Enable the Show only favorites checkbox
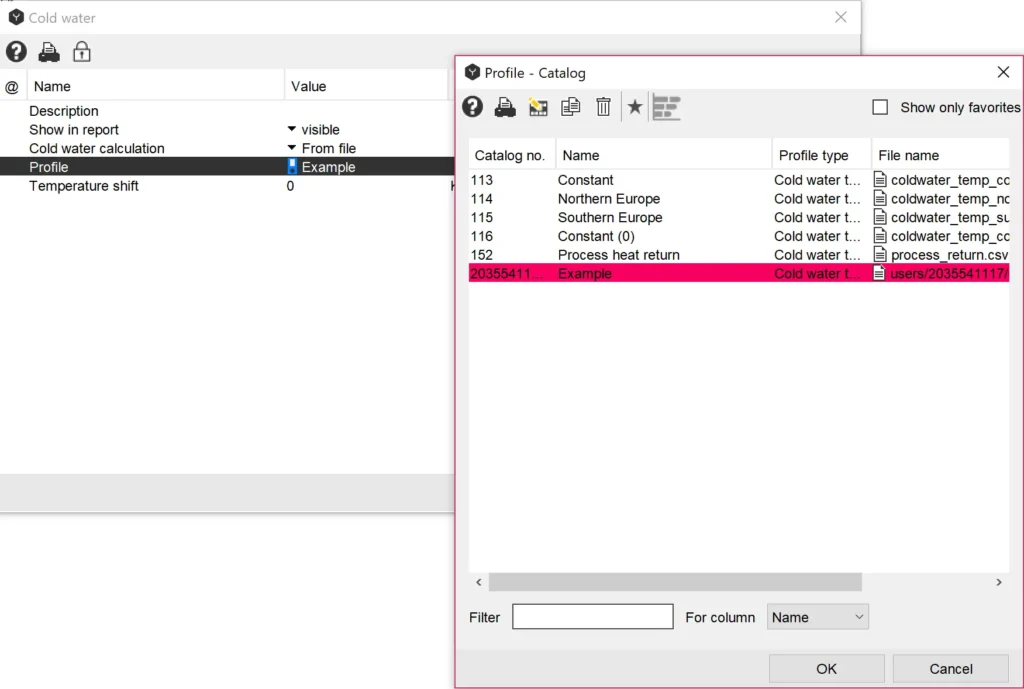This screenshot has height=689, width=1024. coord(880,107)
